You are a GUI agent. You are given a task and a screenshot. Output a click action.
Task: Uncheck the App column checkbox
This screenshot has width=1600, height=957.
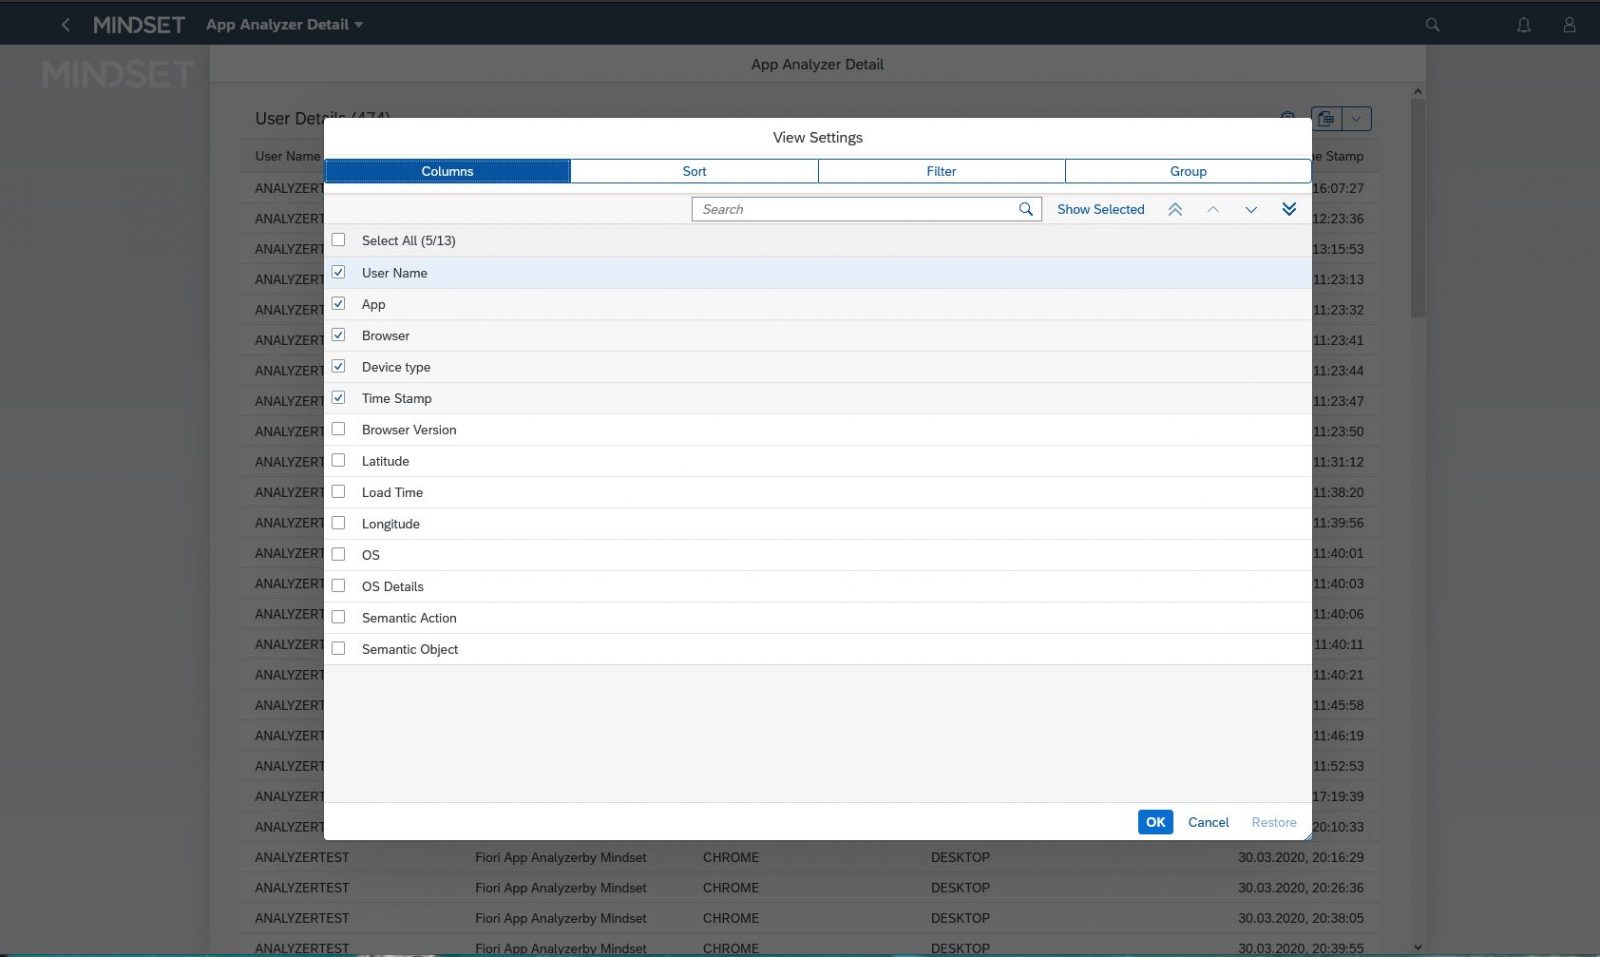338,303
